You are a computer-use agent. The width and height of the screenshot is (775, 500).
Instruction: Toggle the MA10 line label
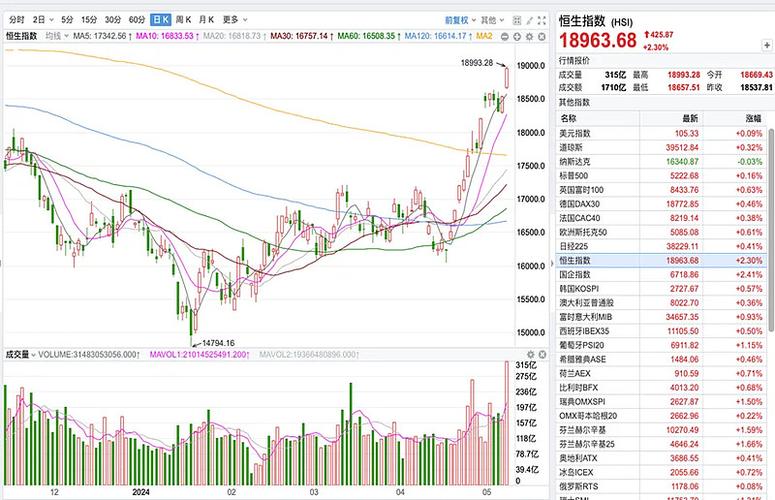click(168, 36)
